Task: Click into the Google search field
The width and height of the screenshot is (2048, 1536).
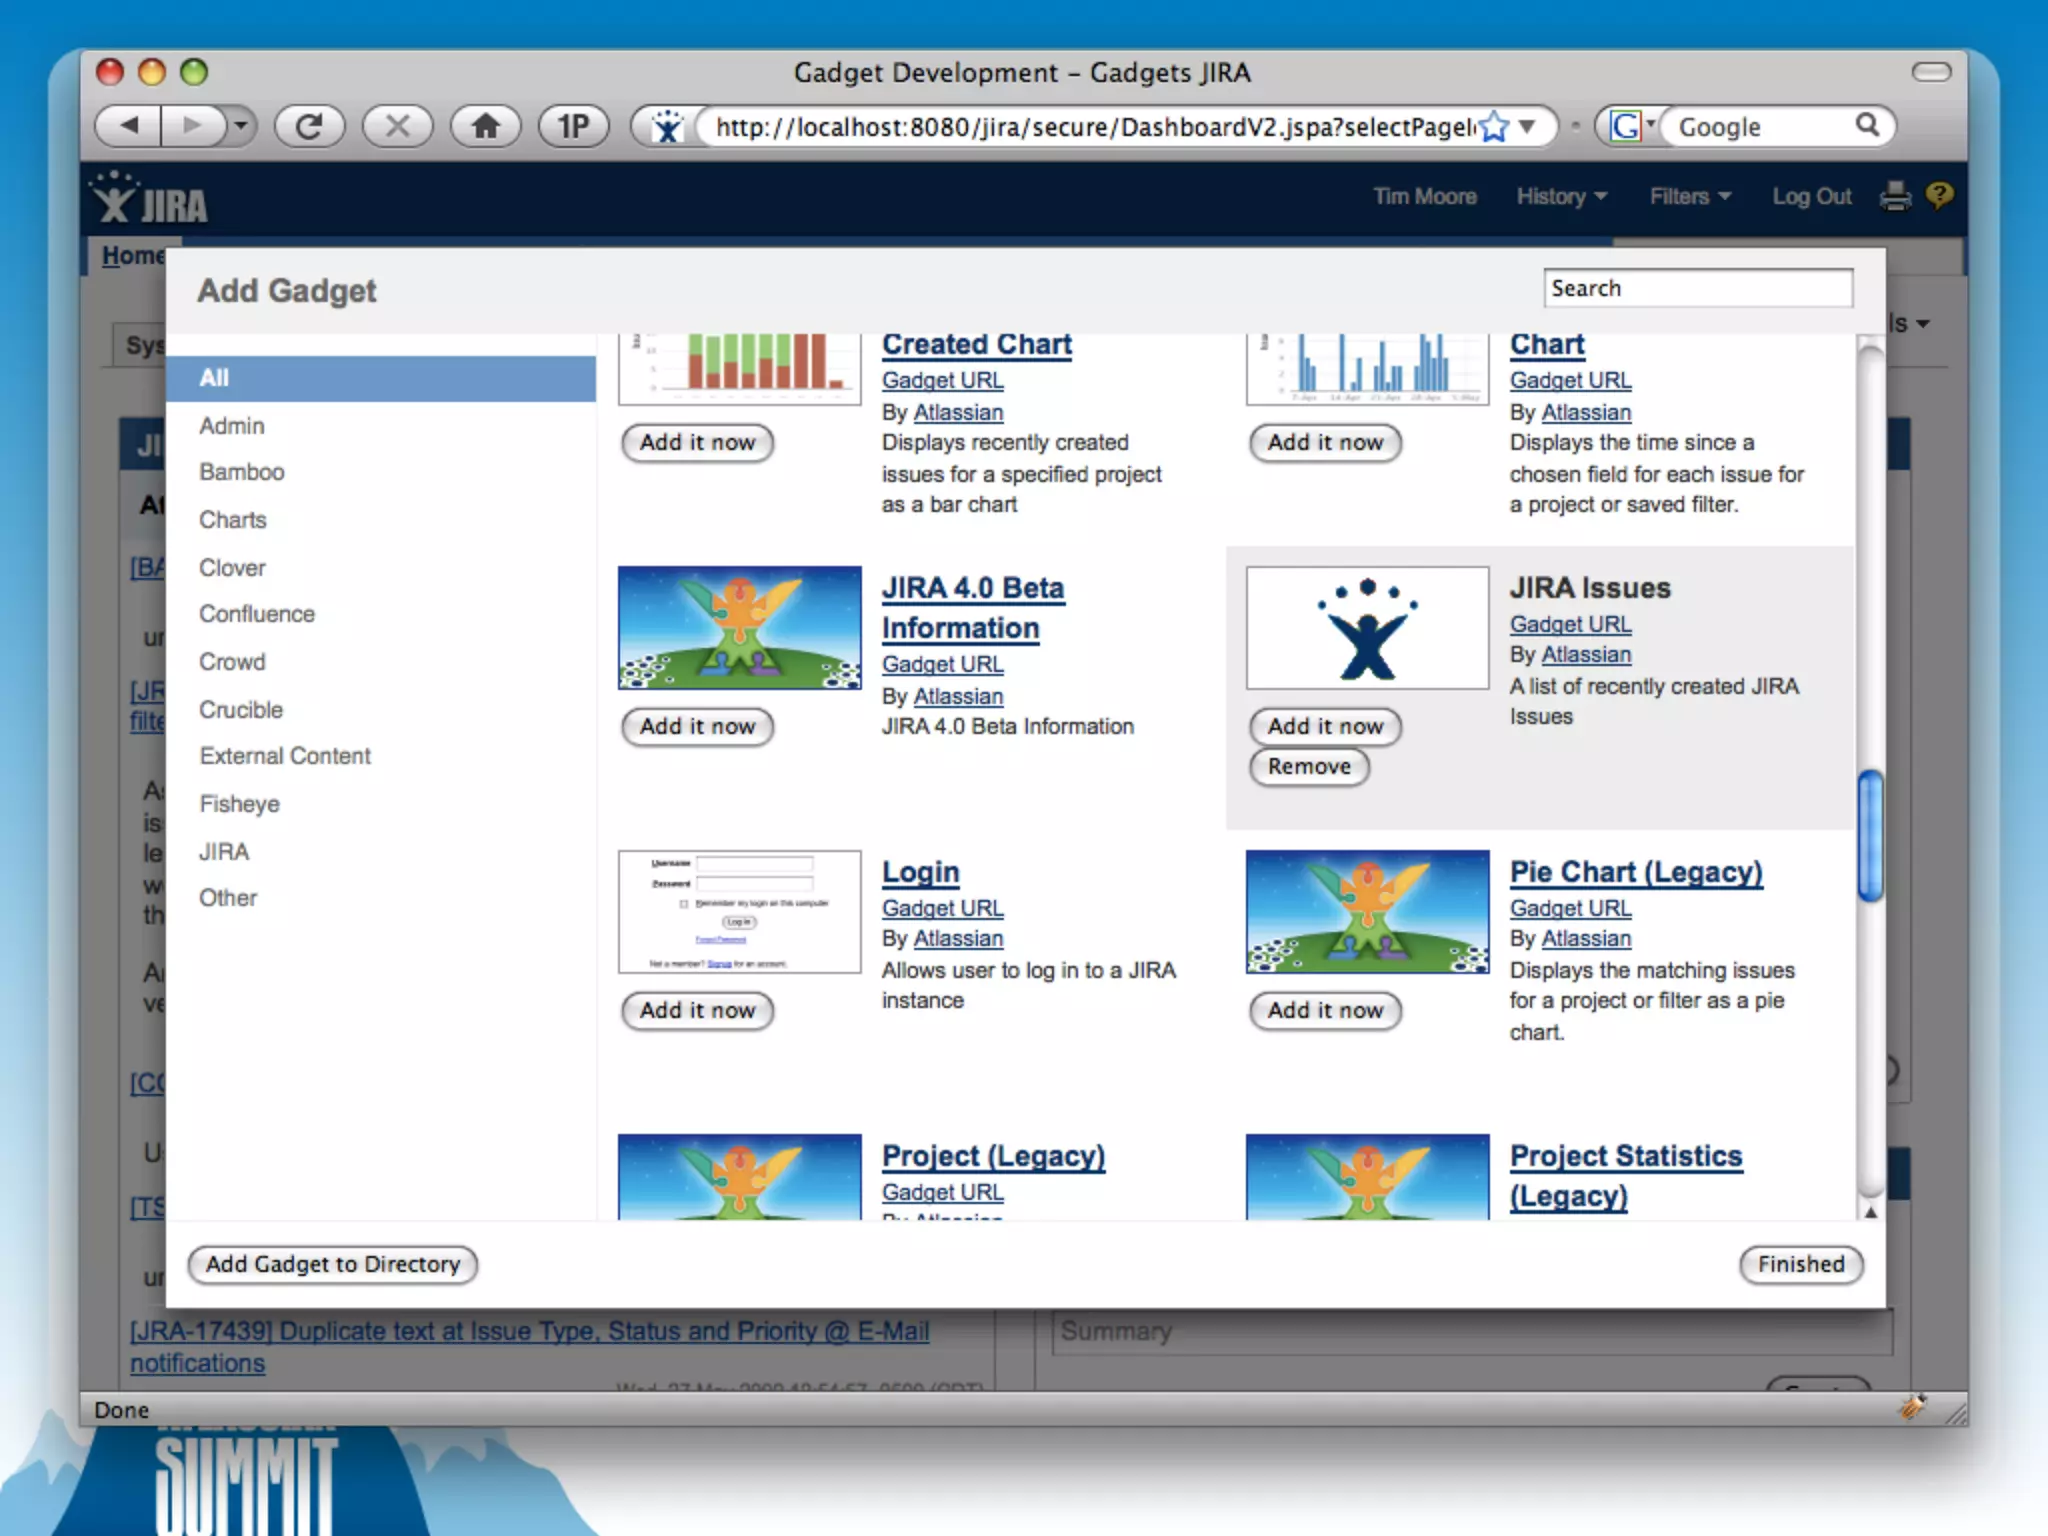Action: (1762, 127)
